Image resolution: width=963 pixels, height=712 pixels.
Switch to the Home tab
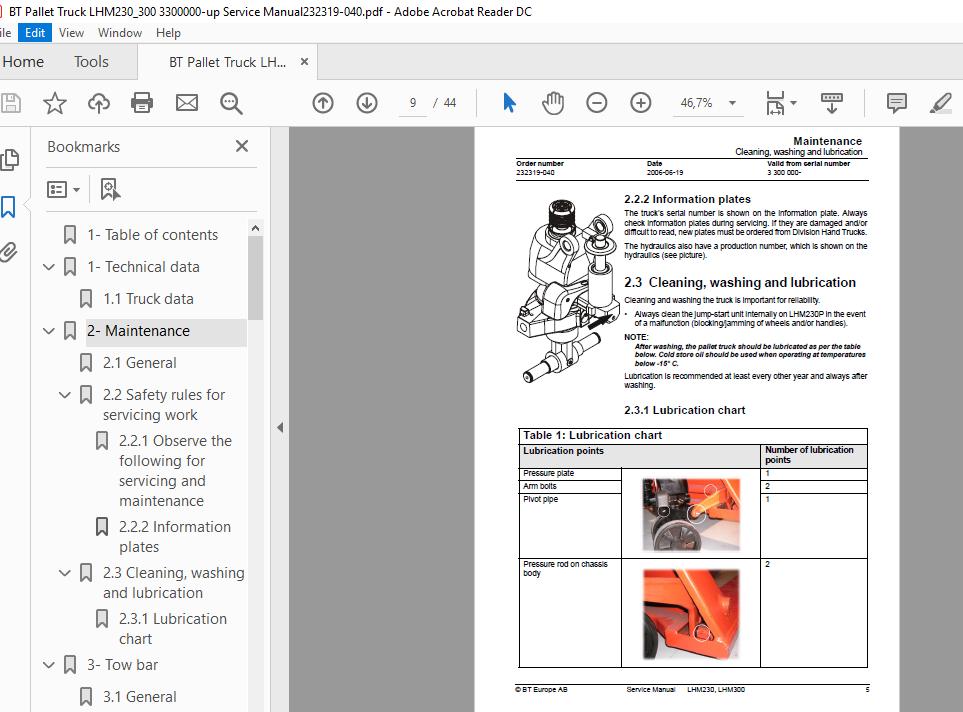(x=23, y=62)
